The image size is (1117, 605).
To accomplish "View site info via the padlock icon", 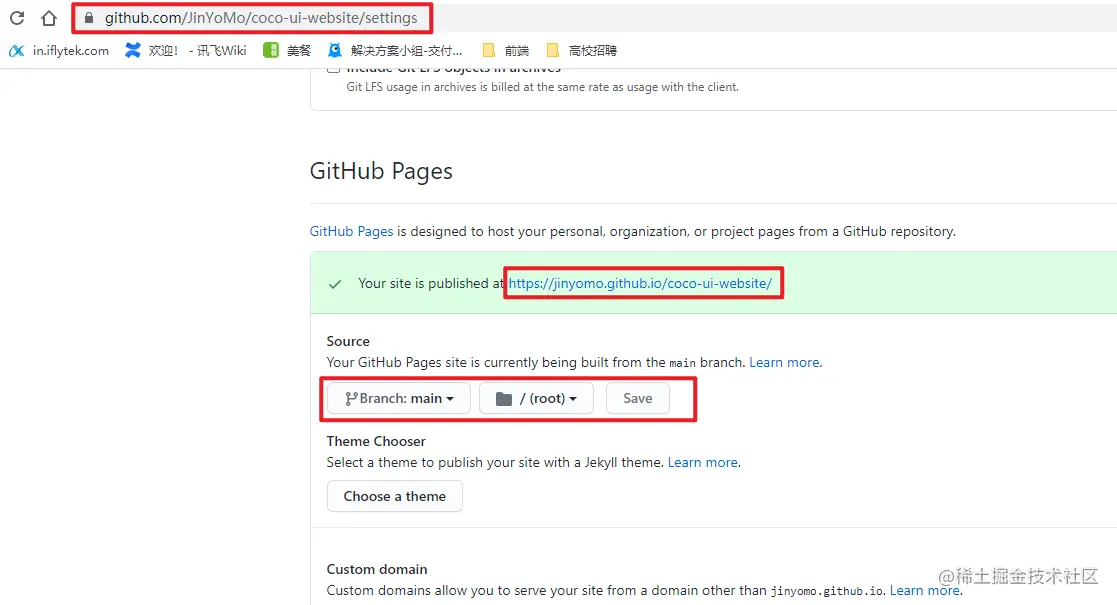I will coord(89,18).
